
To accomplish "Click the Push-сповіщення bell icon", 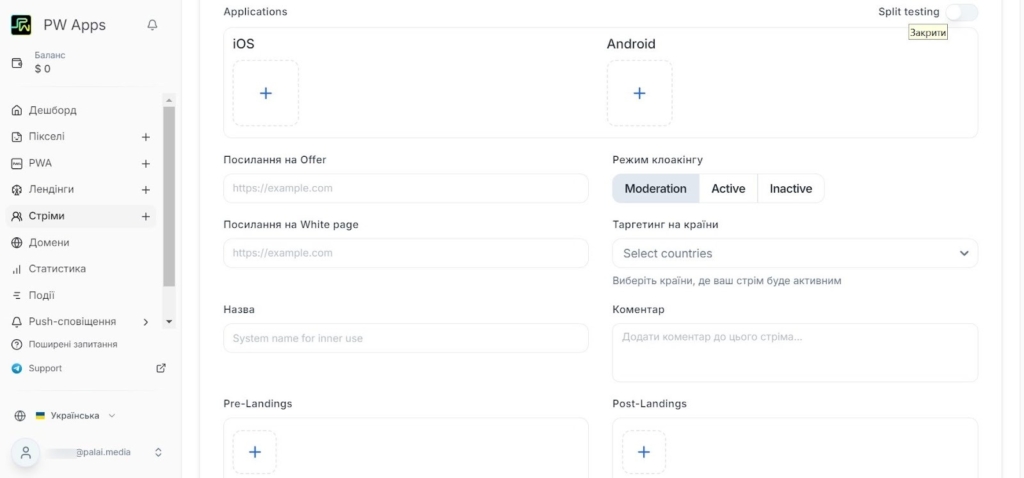I will 17,322.
